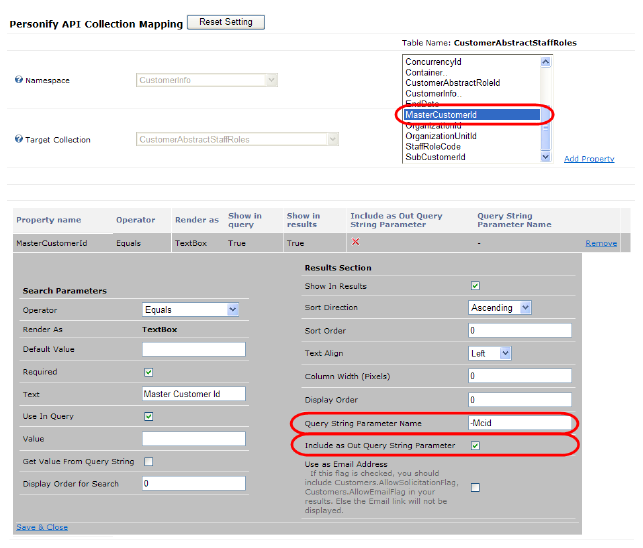Viewport: 643px width, 548px height.
Task: Click the Sort Order input field
Action: [520, 331]
